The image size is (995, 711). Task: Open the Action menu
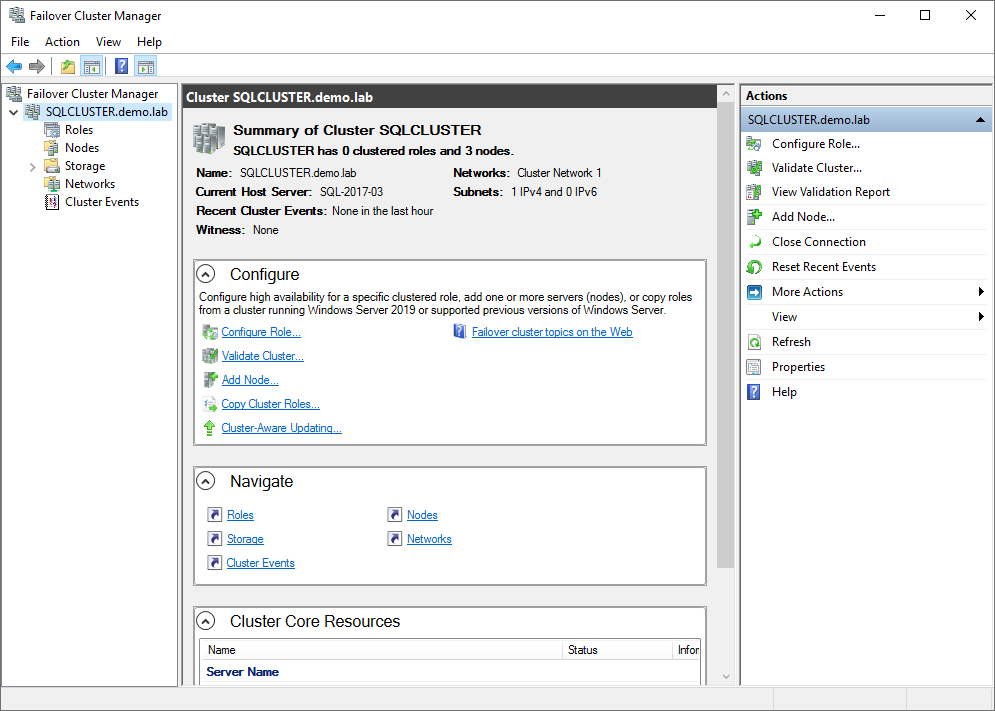[62, 42]
